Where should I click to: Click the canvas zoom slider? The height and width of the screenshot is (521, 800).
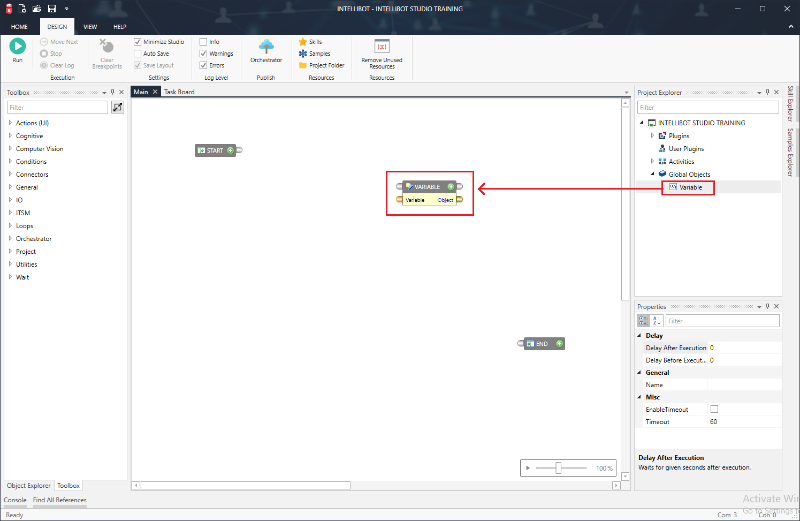(558, 468)
